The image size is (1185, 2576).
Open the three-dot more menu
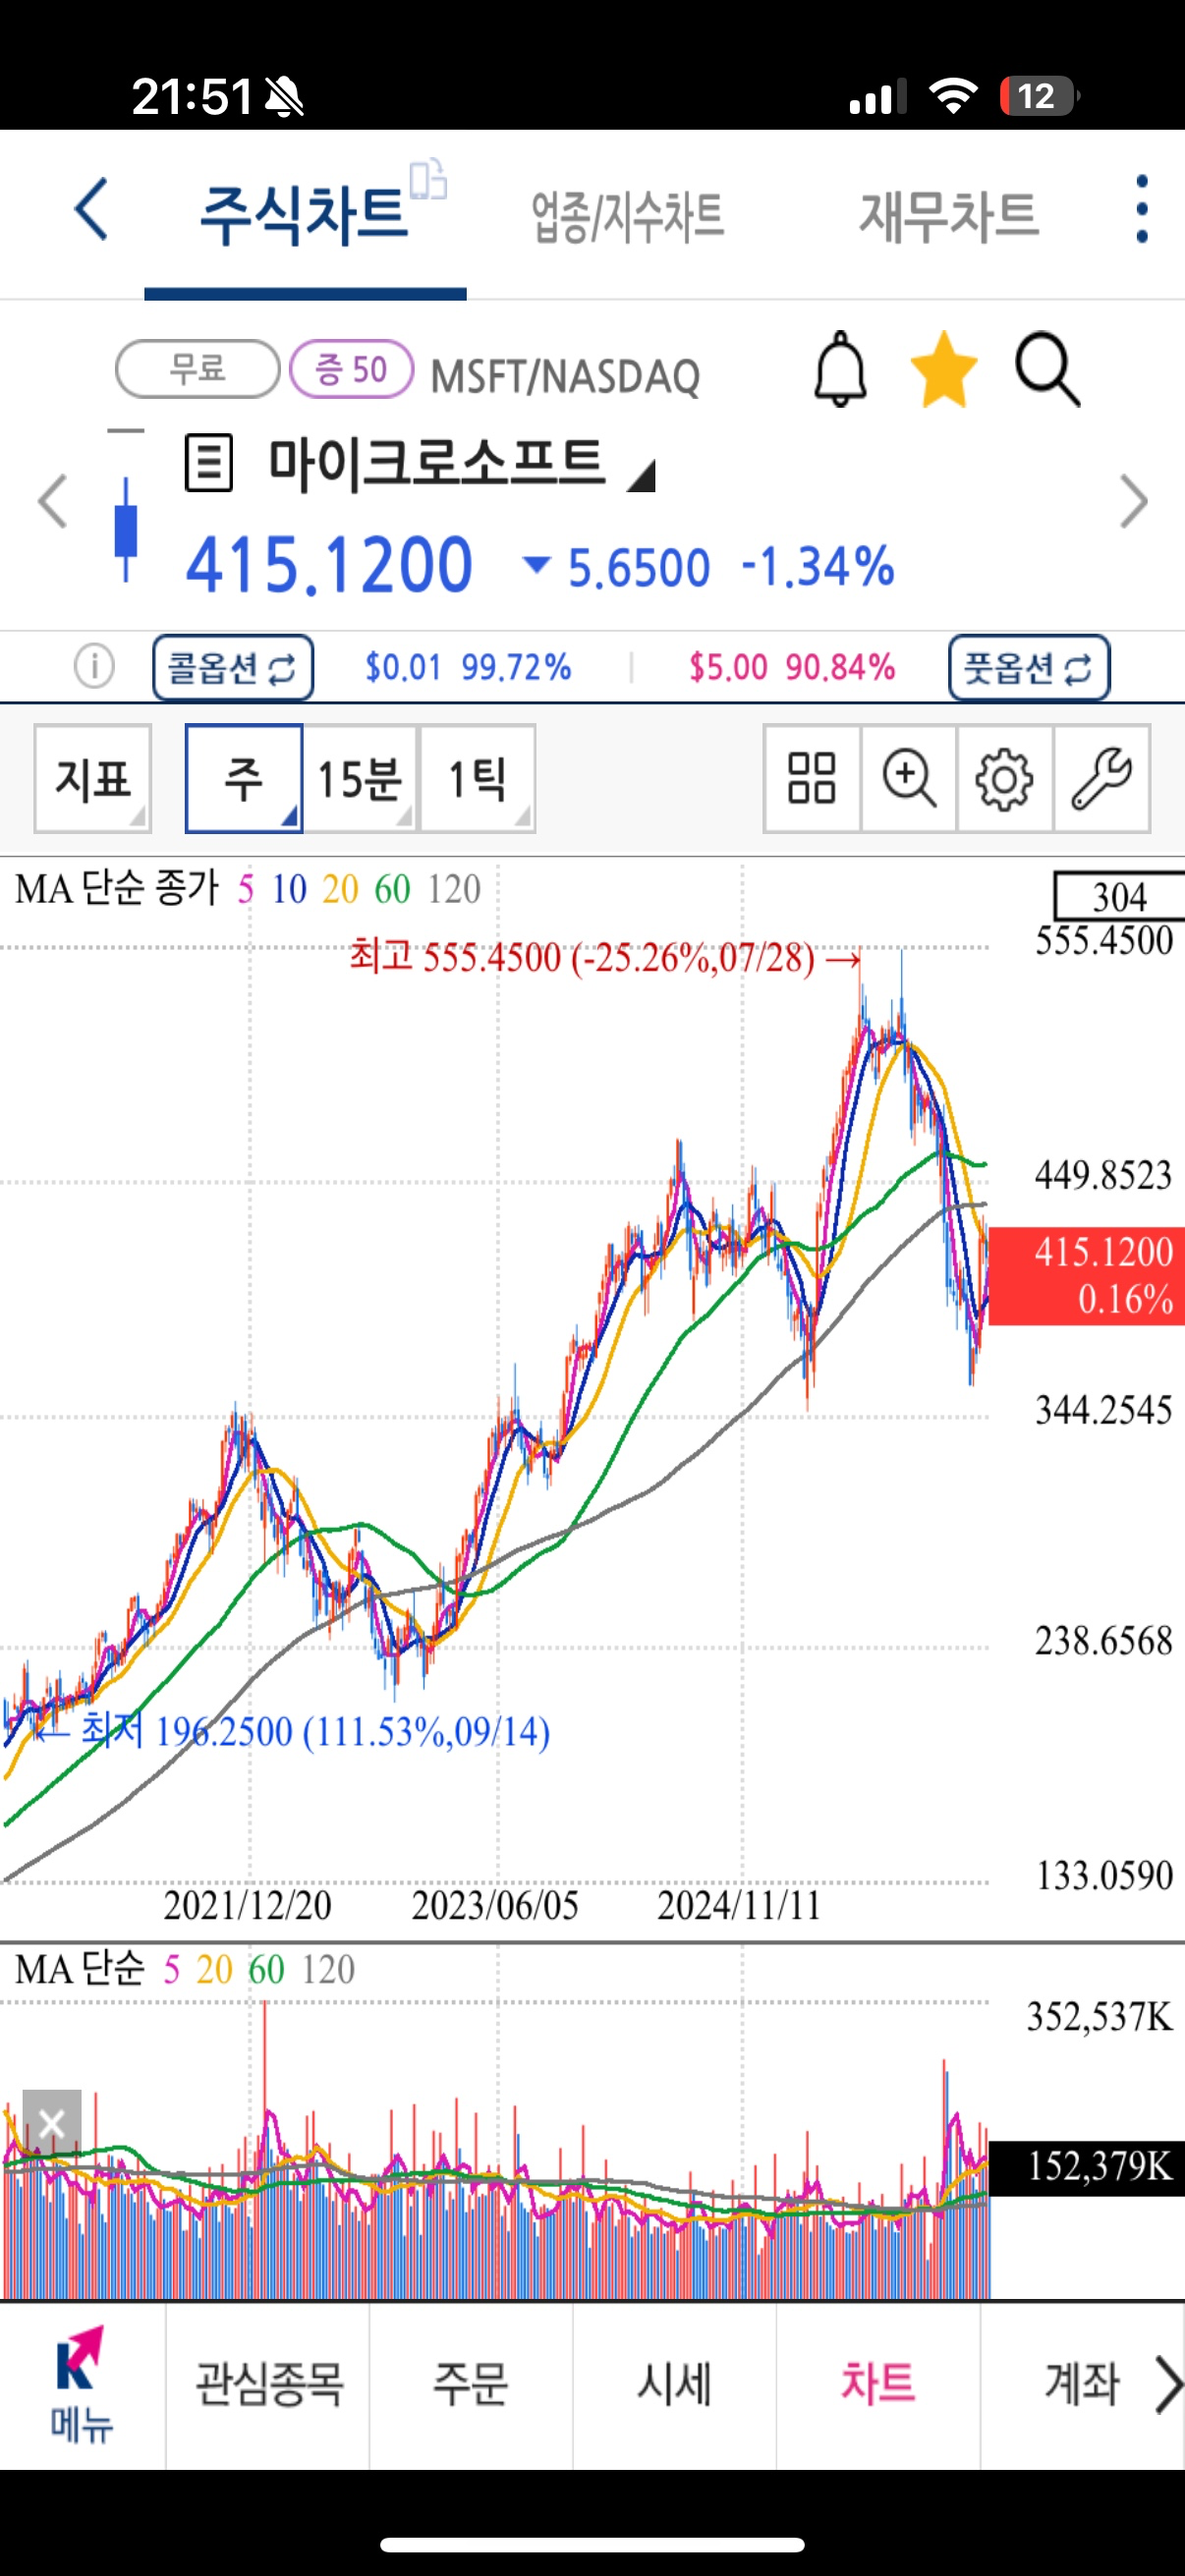pos(1142,209)
